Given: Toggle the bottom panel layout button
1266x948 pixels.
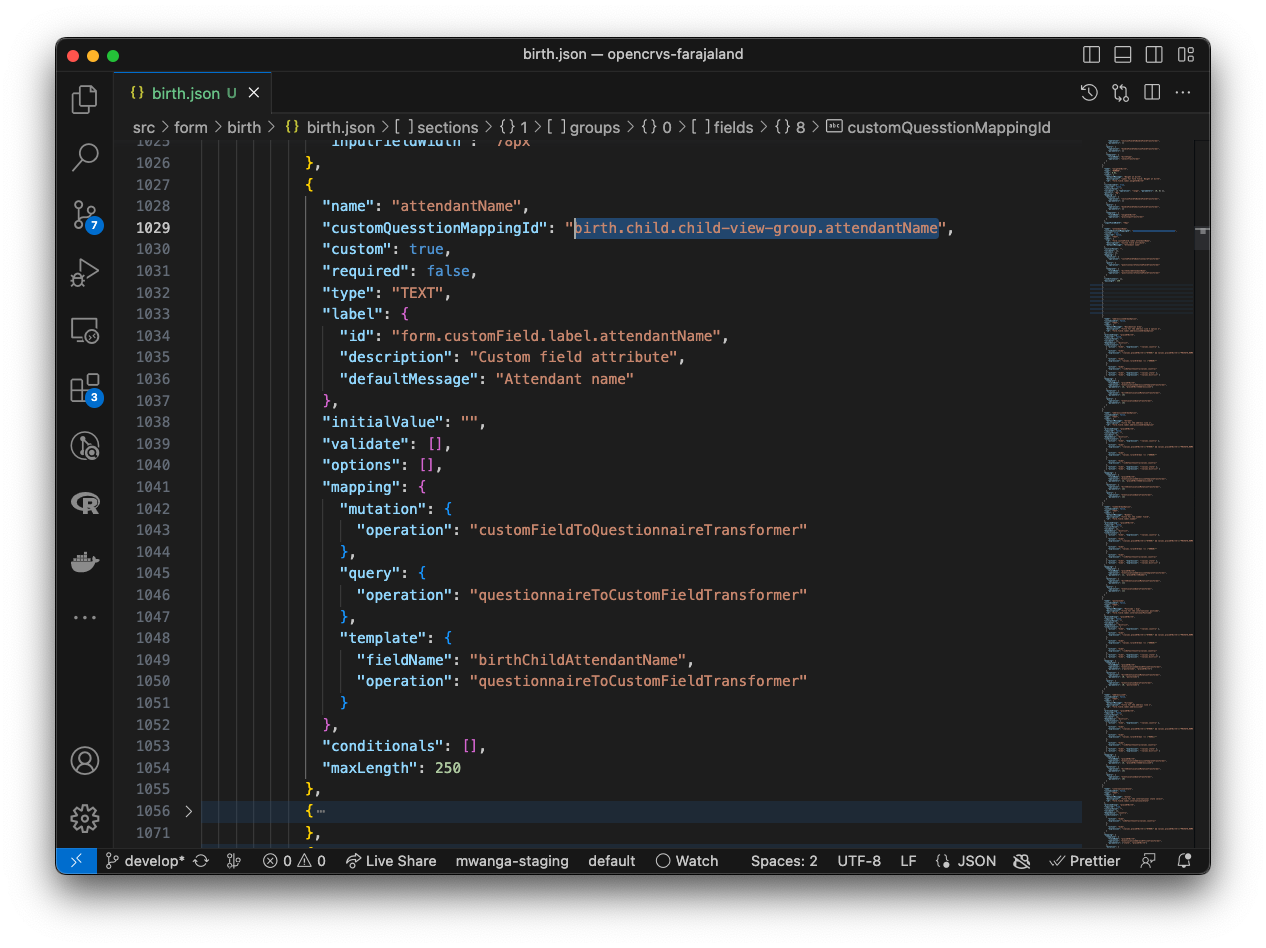Looking at the screenshot, I should 1123,55.
